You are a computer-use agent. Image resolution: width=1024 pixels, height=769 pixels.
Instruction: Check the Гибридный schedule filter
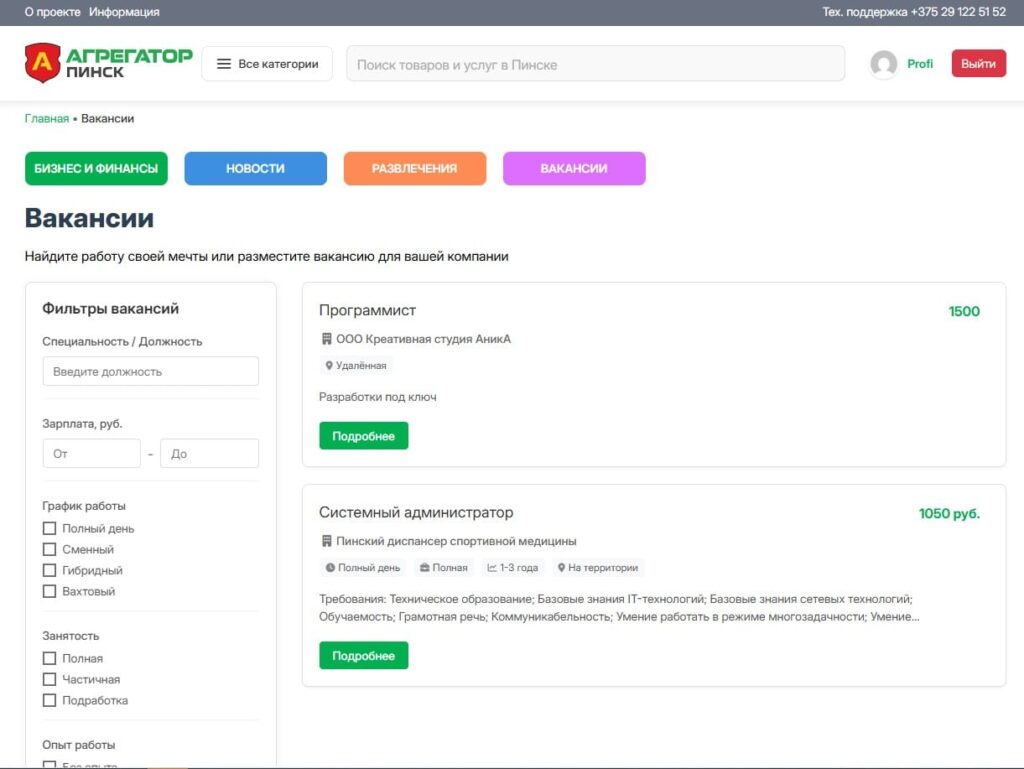[49, 570]
